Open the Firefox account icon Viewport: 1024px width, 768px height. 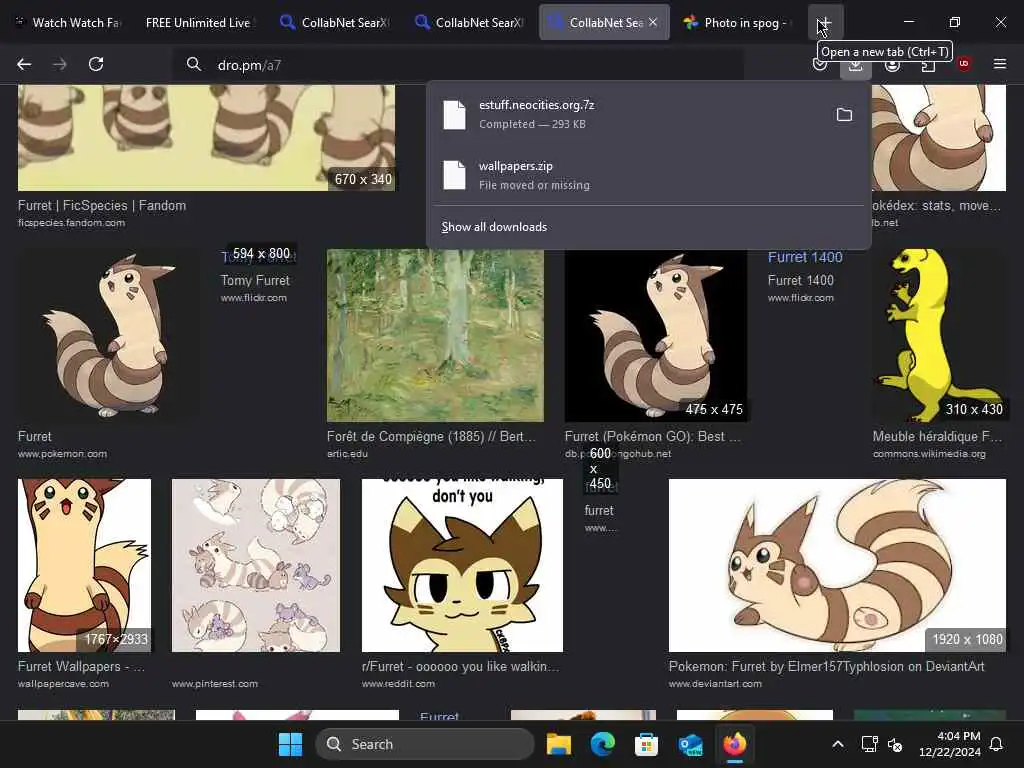892,64
